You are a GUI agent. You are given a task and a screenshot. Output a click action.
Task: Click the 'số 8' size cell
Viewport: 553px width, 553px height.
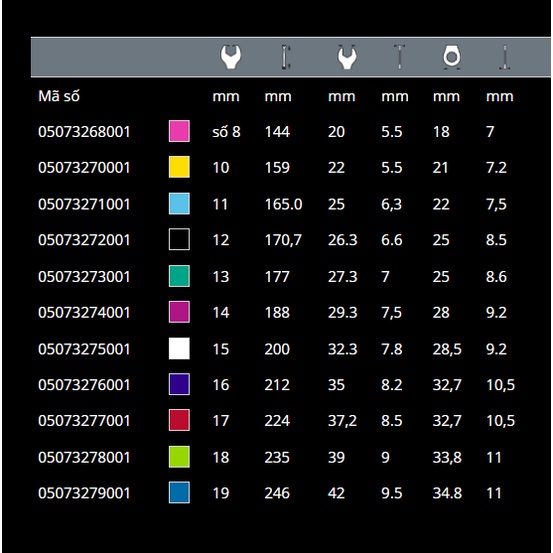[x=226, y=132]
